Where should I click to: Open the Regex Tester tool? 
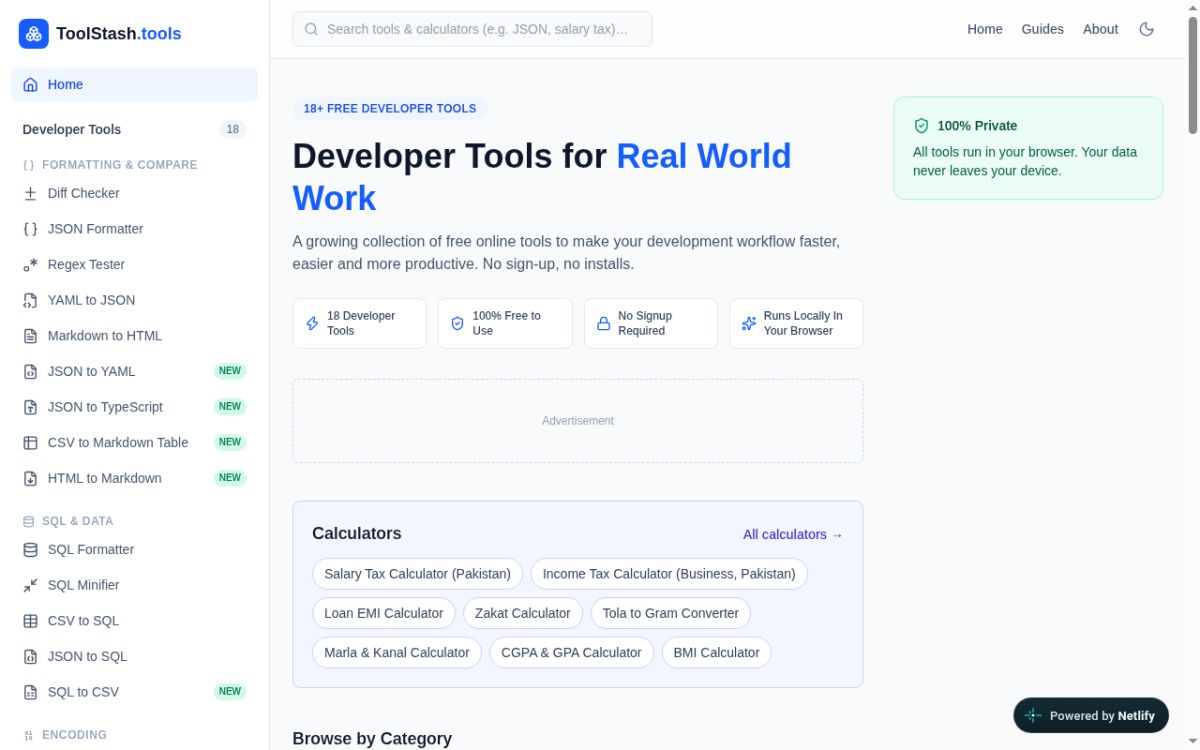(x=134, y=265)
